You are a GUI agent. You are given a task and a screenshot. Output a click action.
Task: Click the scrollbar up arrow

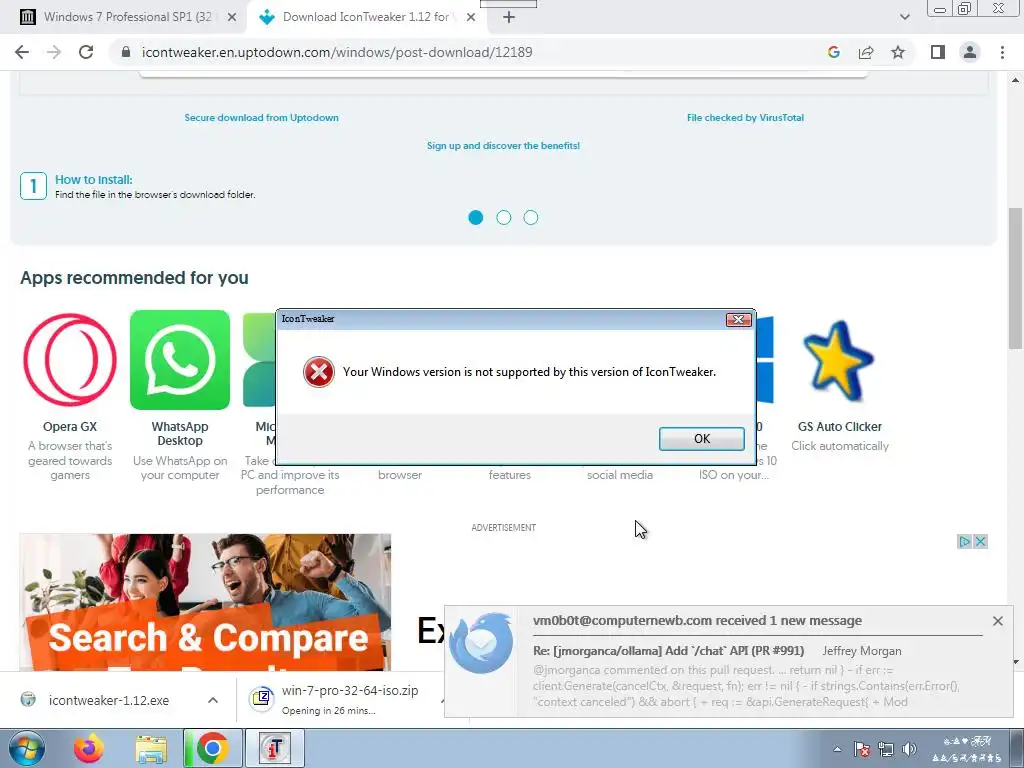pyautogui.click(x=1016, y=80)
